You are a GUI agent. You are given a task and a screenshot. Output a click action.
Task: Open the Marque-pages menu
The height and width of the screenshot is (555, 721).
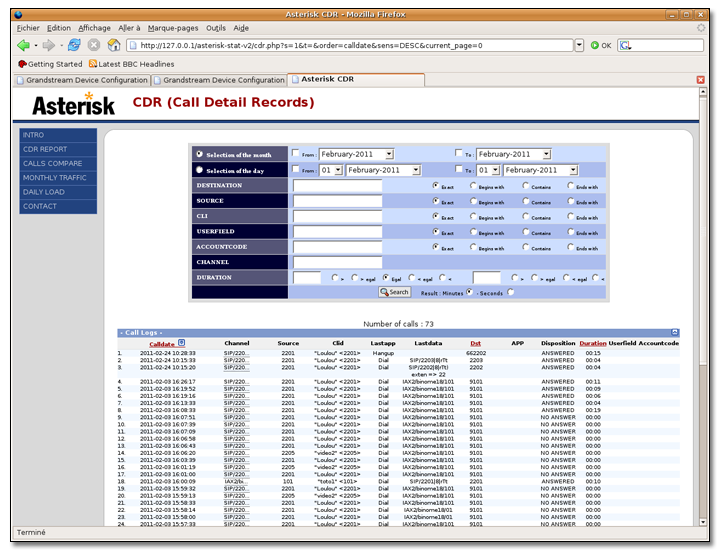pyautogui.click(x=173, y=28)
